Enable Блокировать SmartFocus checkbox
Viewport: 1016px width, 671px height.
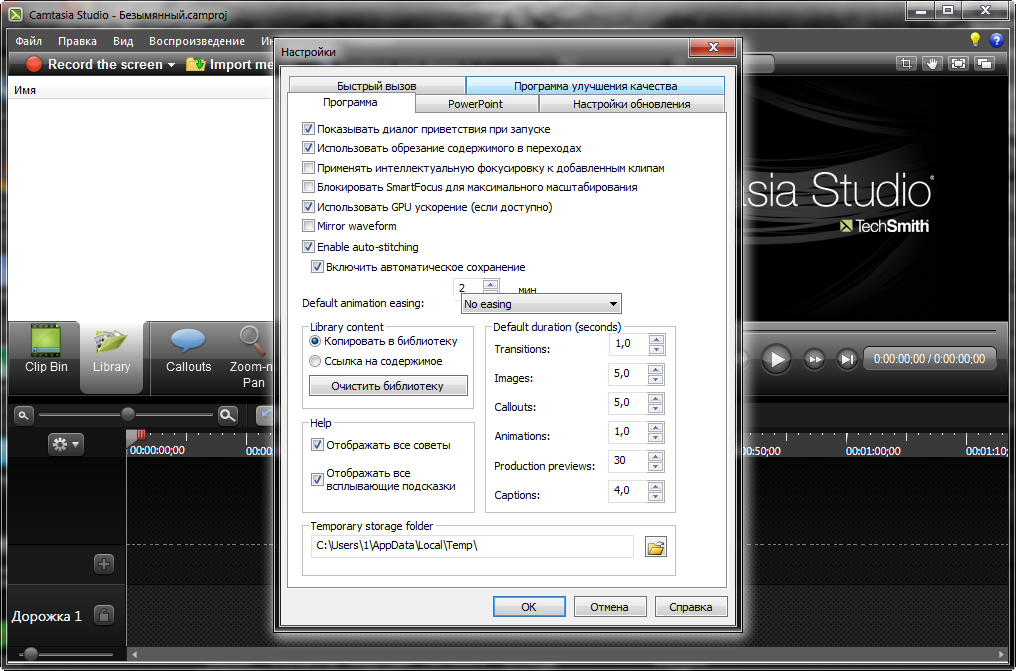308,187
